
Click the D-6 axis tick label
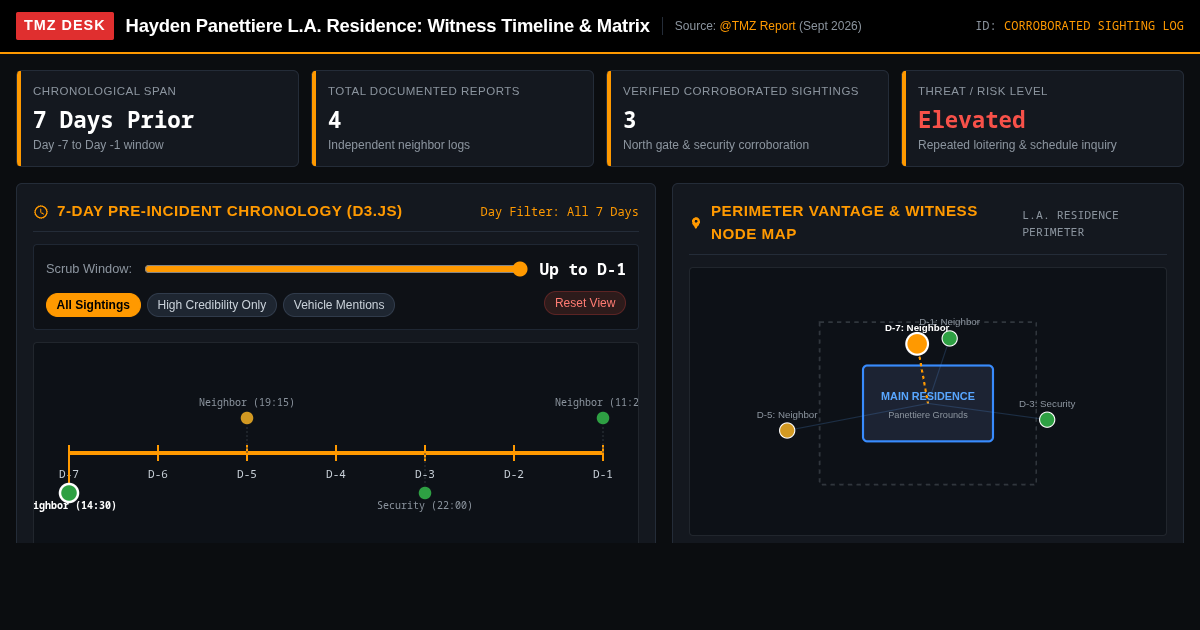(158, 474)
